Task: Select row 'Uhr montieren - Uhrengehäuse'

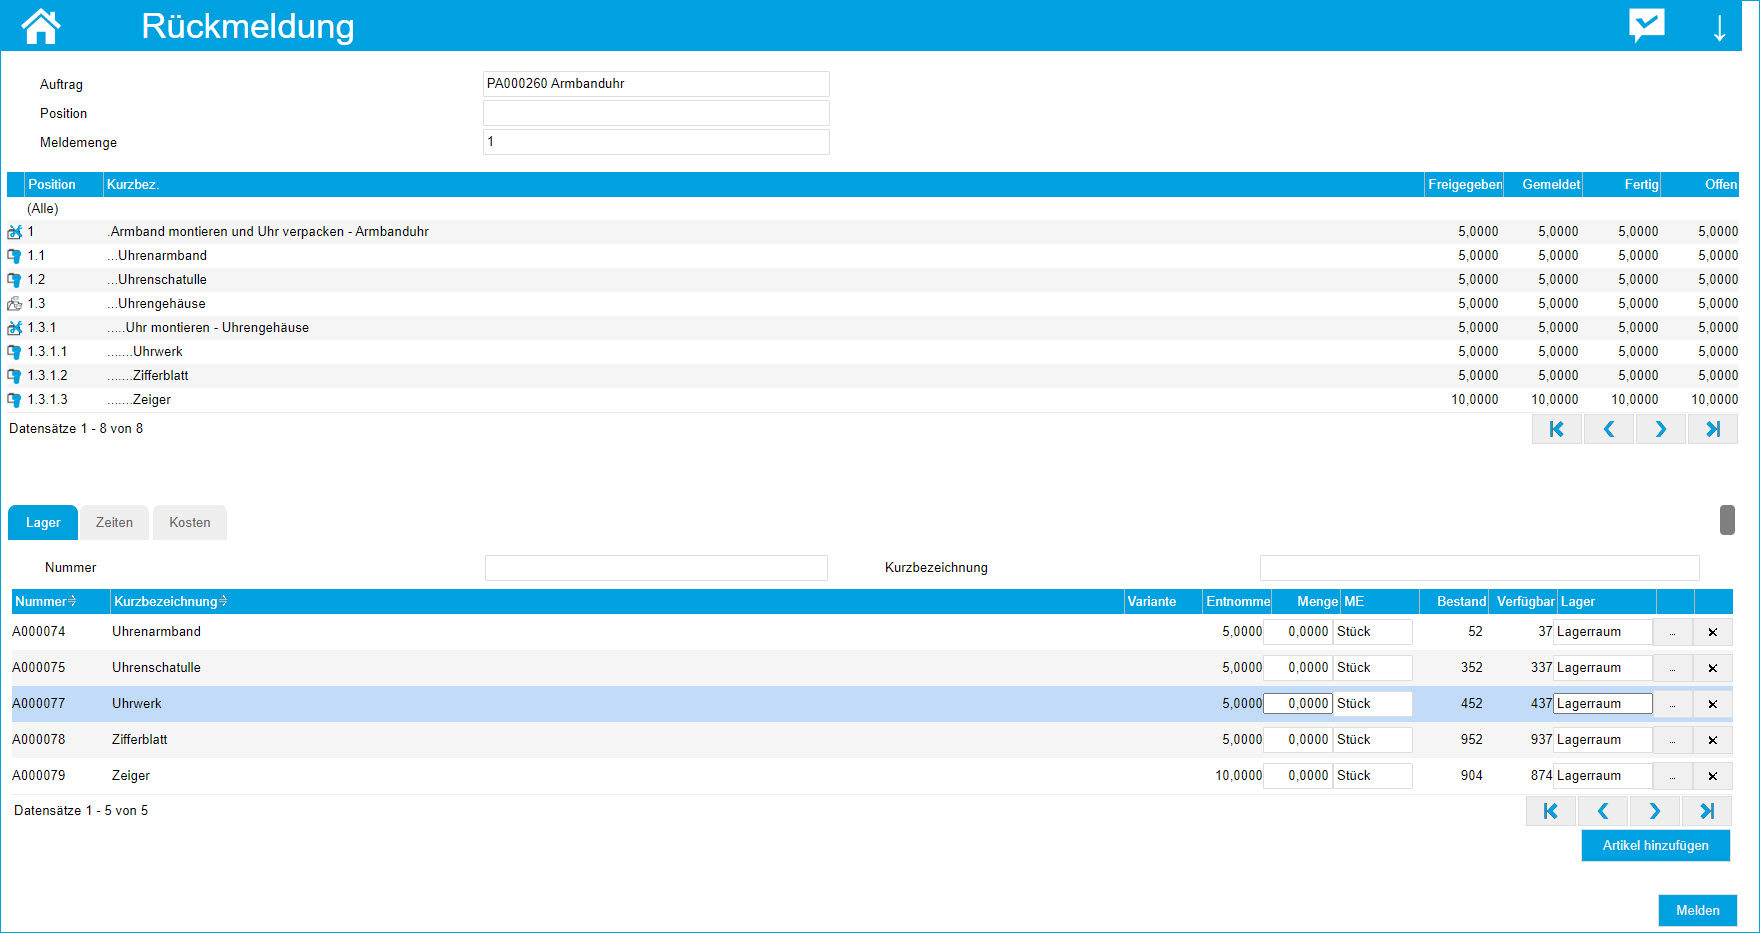Action: [x=872, y=328]
